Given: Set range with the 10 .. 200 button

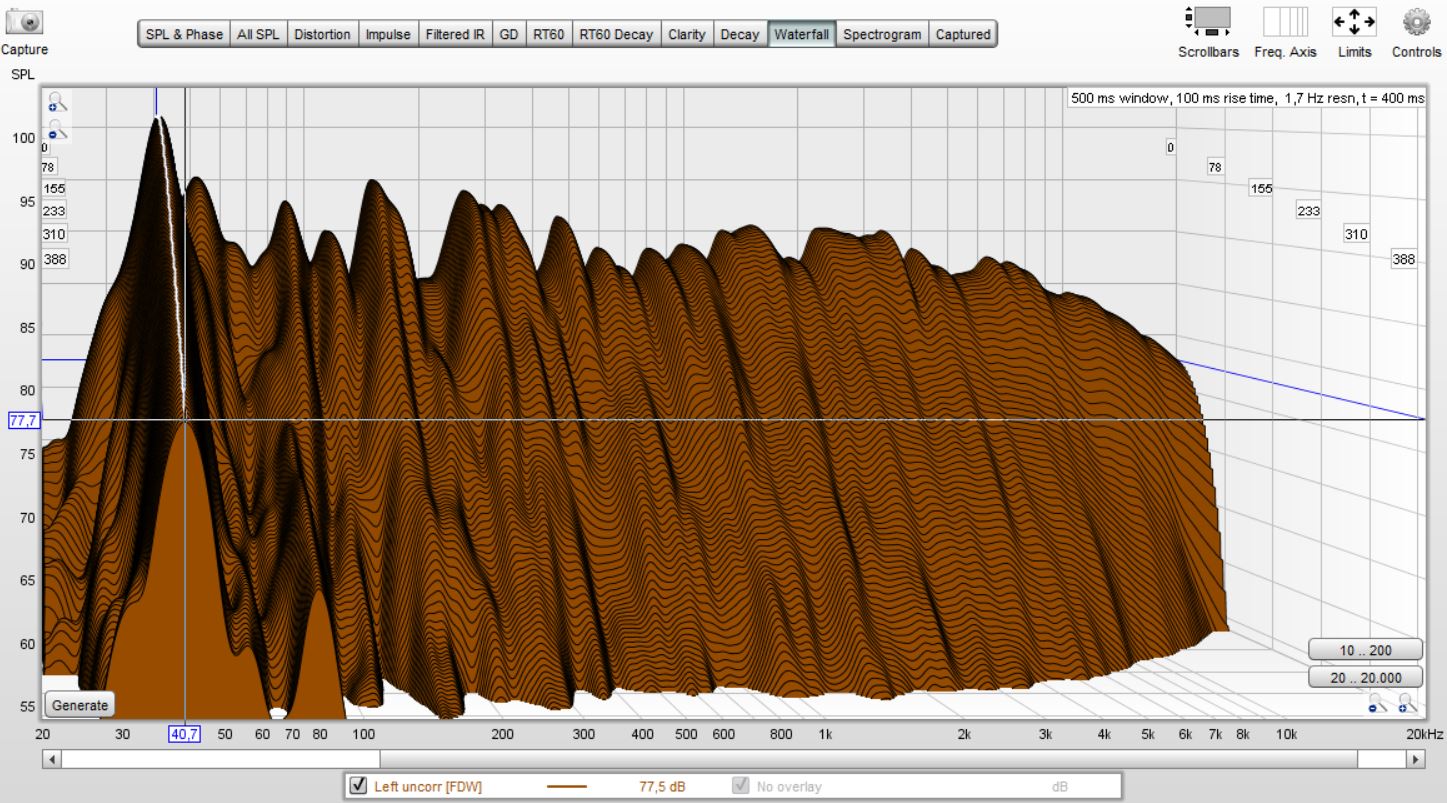Looking at the screenshot, I should coord(1365,650).
